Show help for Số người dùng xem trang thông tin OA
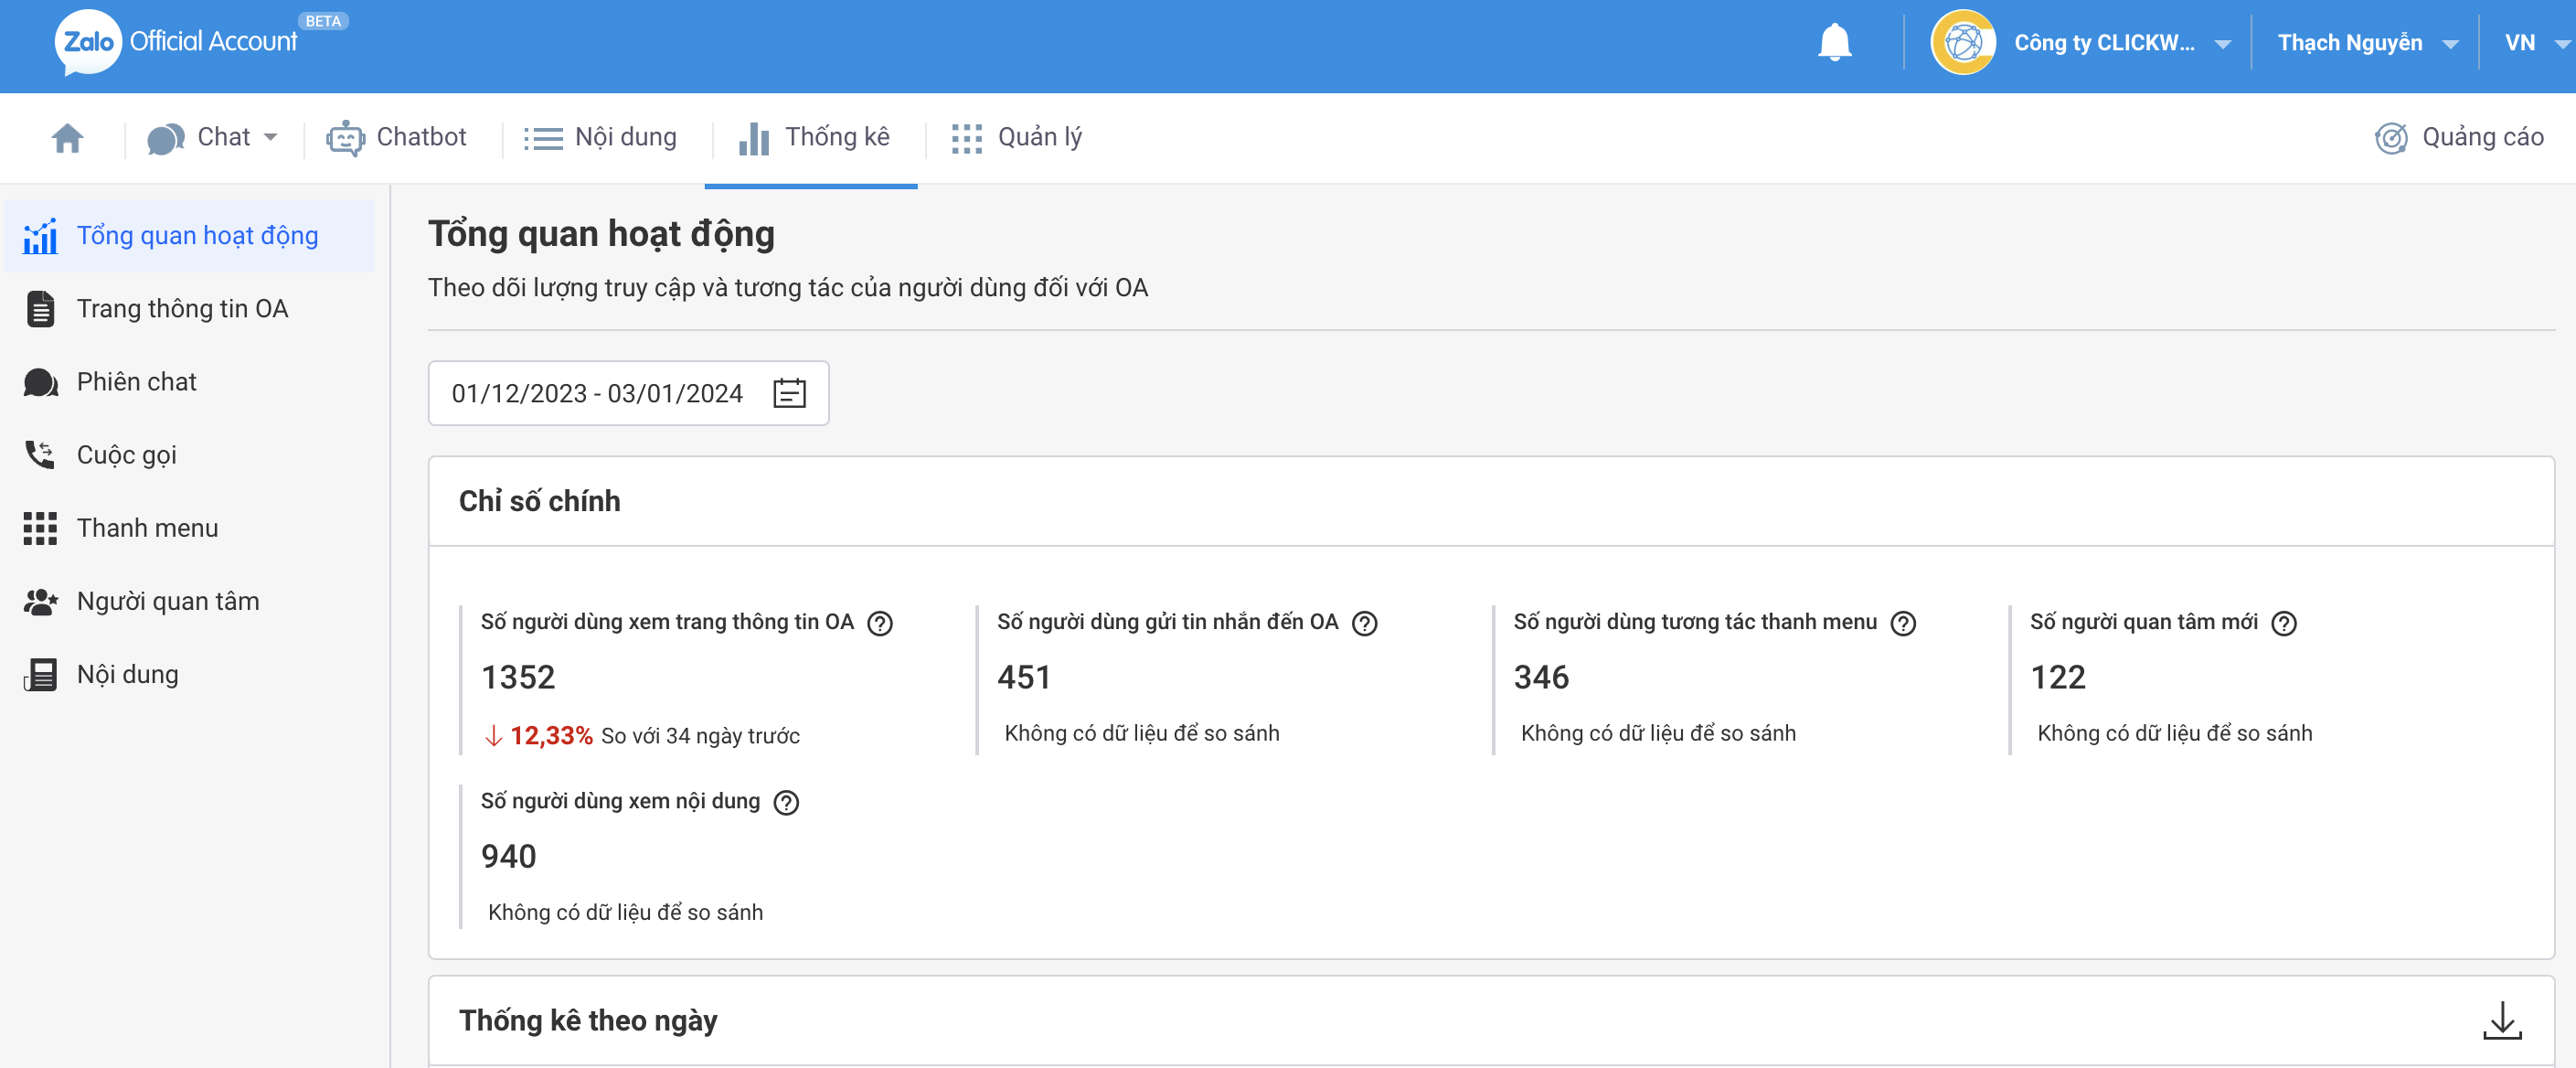This screenshot has width=2576, height=1068. tap(879, 623)
